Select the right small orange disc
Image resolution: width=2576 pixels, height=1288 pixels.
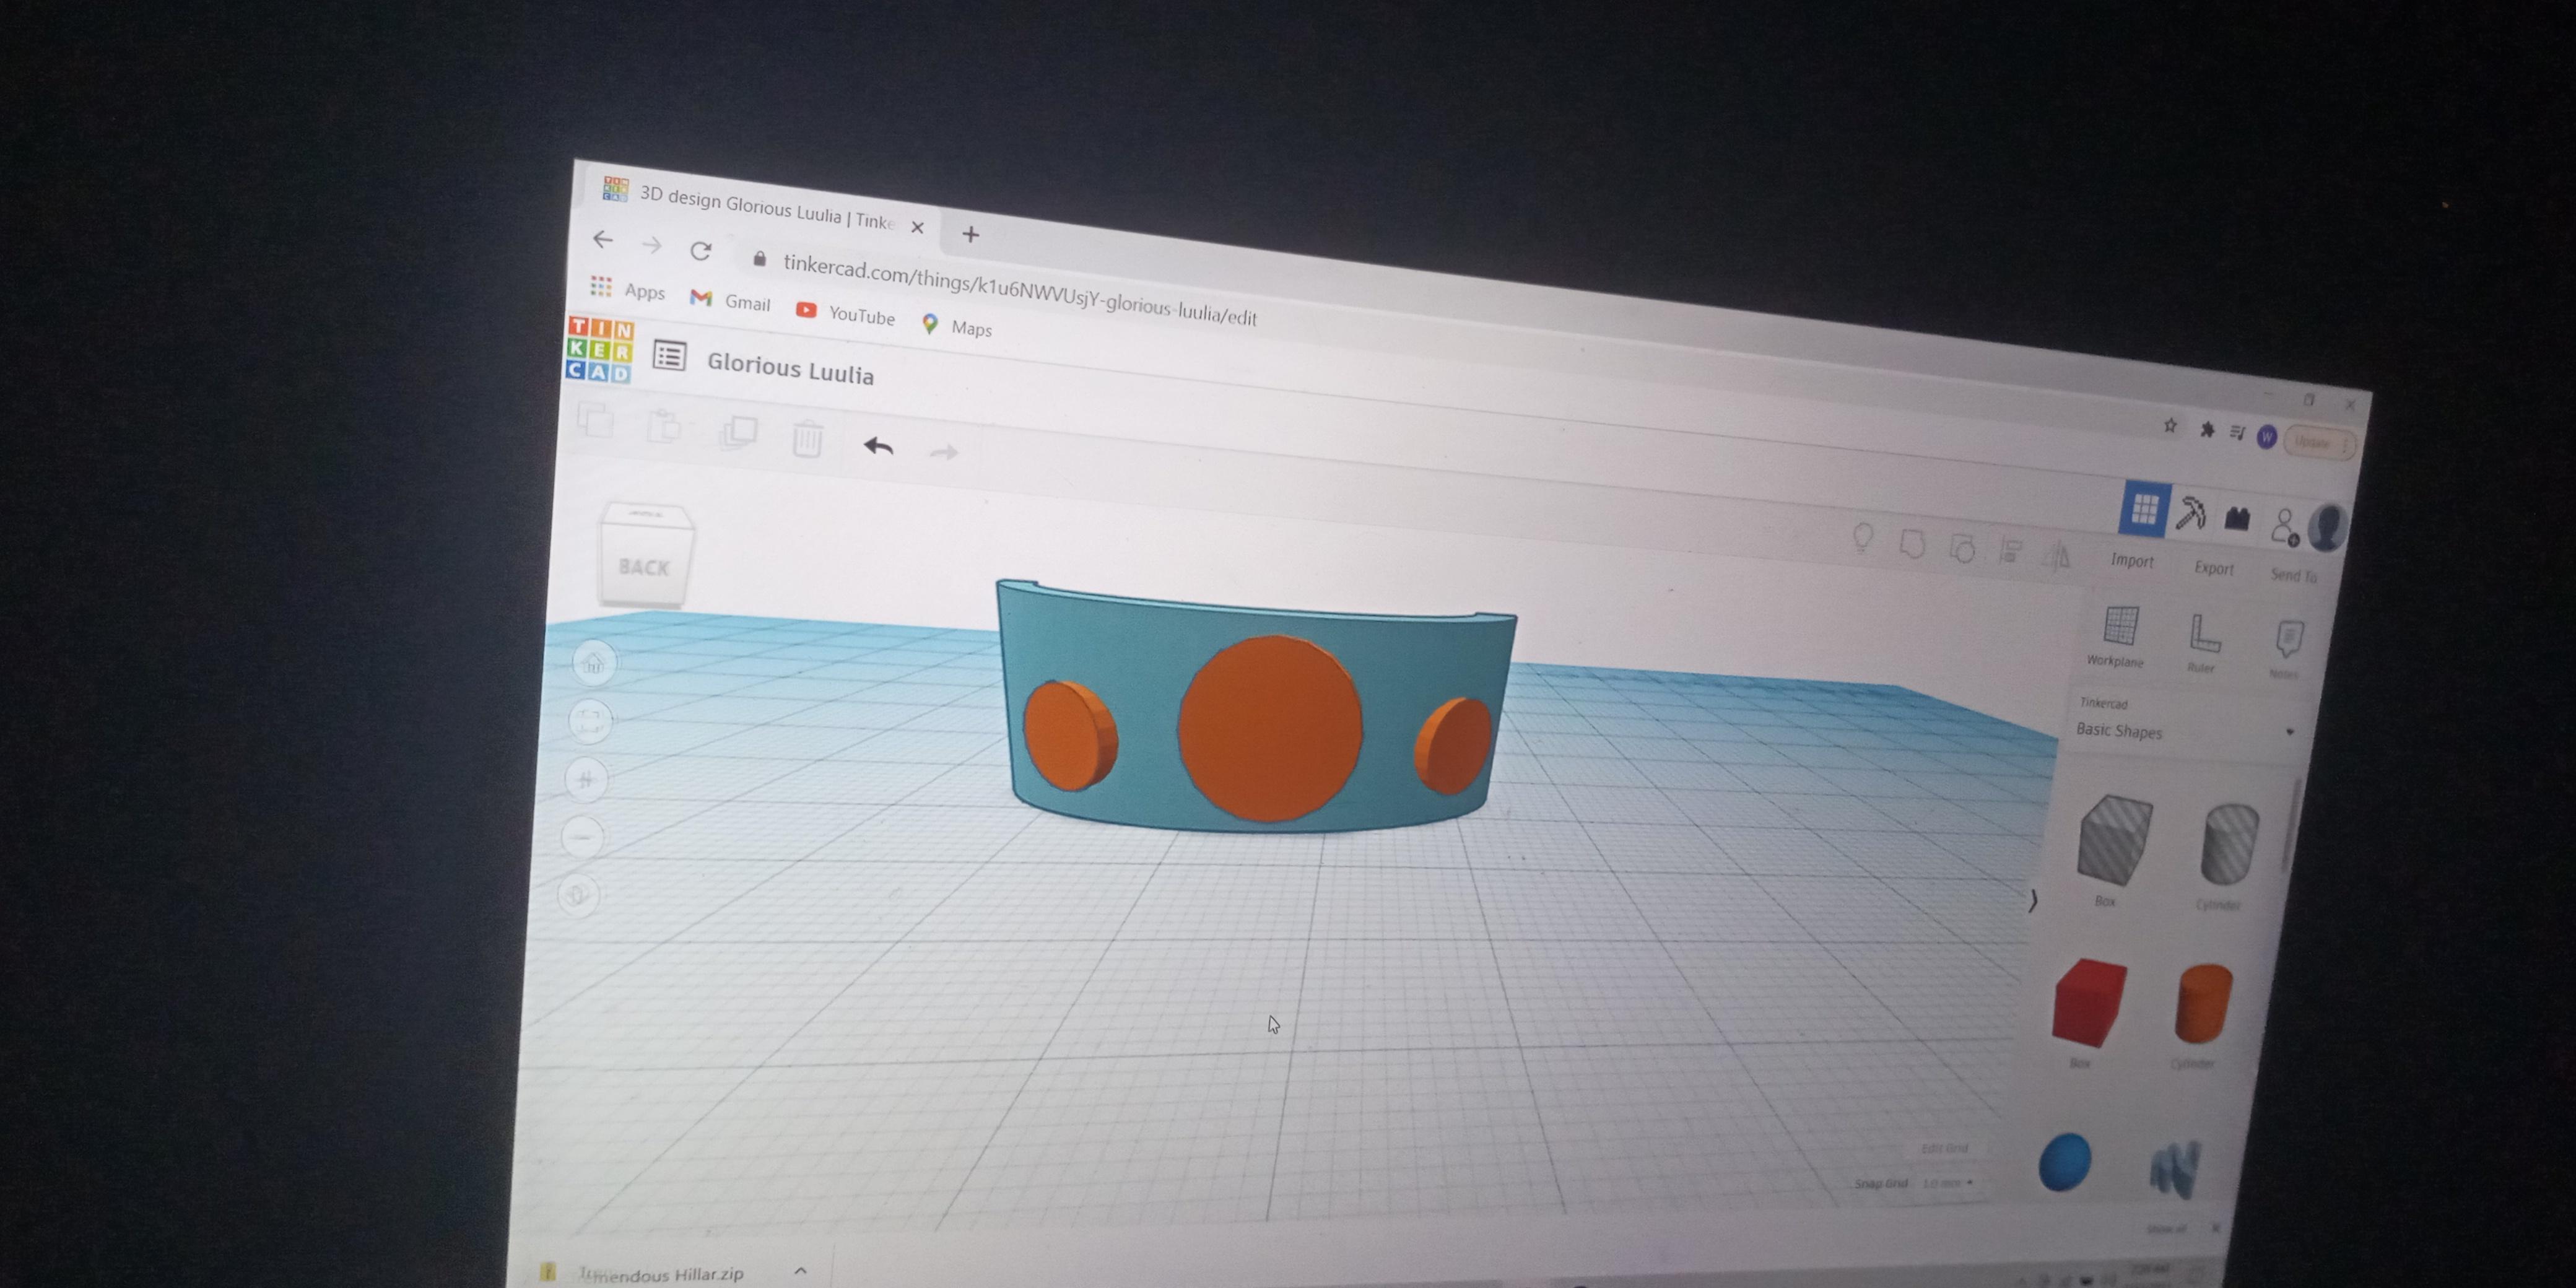coord(1453,746)
